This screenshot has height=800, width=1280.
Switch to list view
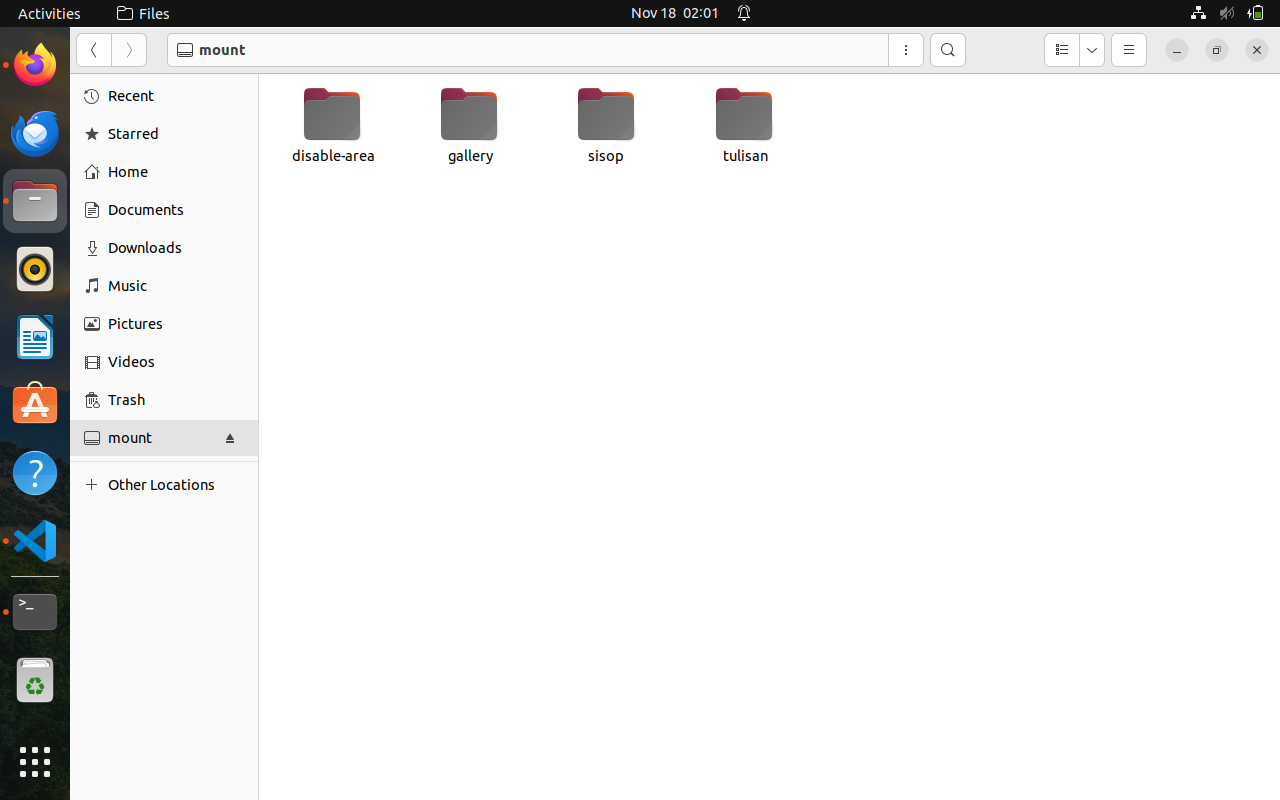click(1062, 50)
